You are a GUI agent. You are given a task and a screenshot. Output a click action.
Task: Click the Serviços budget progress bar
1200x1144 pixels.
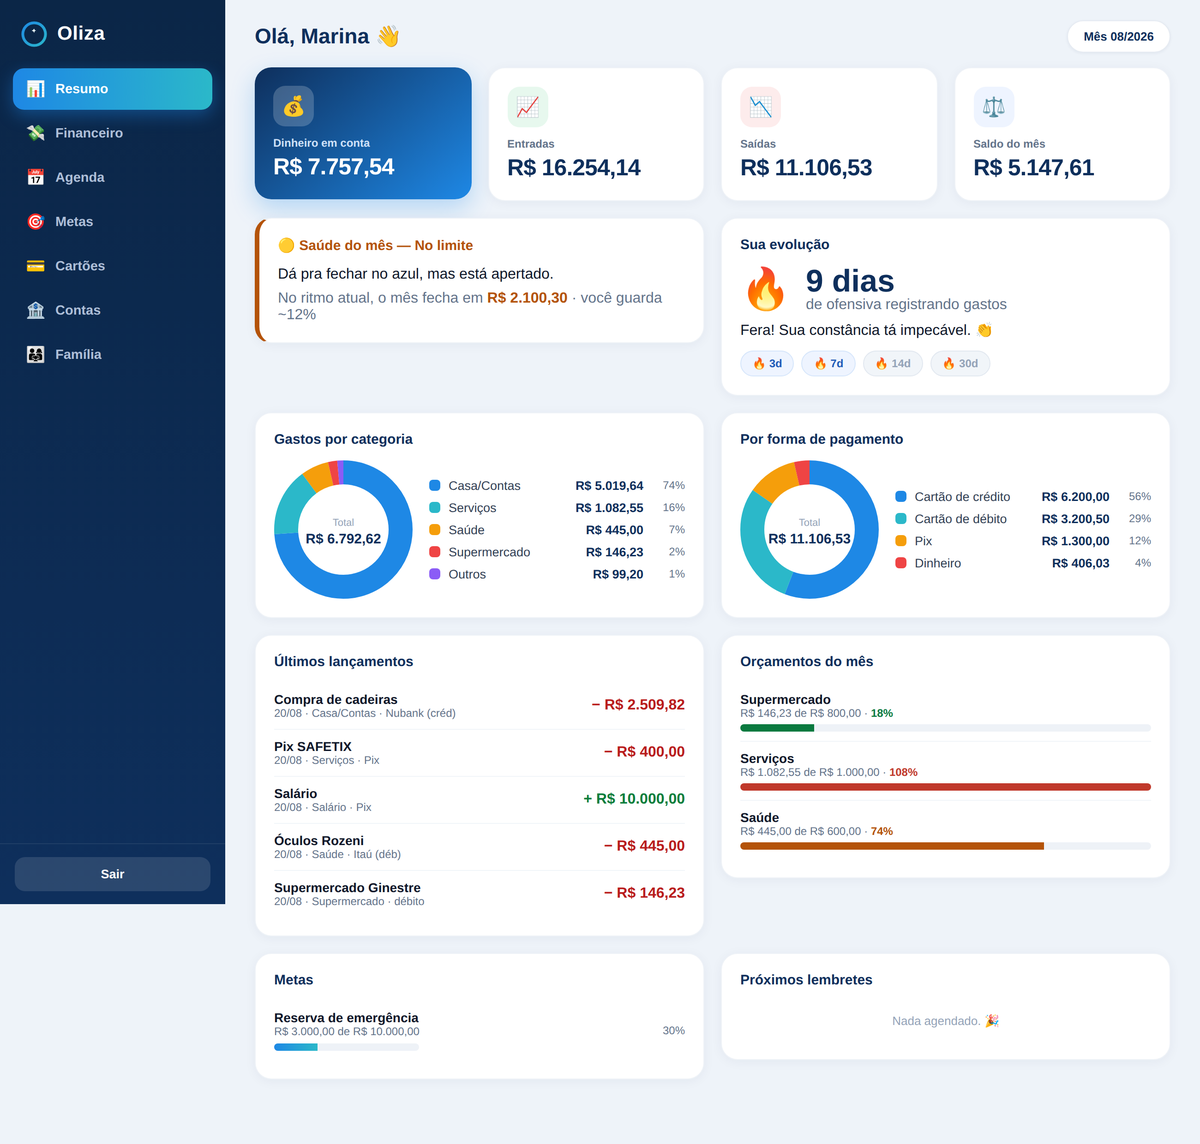pos(945,787)
